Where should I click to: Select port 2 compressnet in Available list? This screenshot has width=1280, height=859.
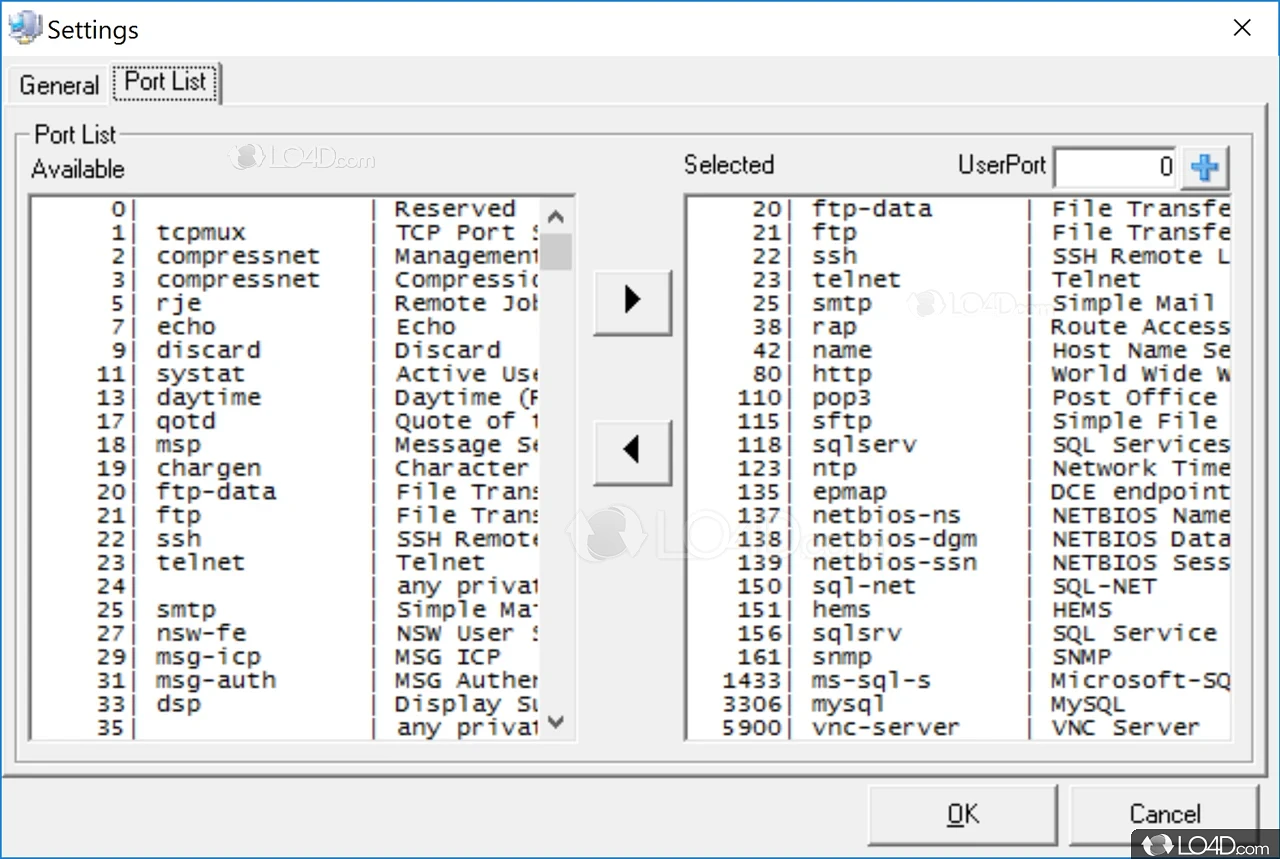286,256
